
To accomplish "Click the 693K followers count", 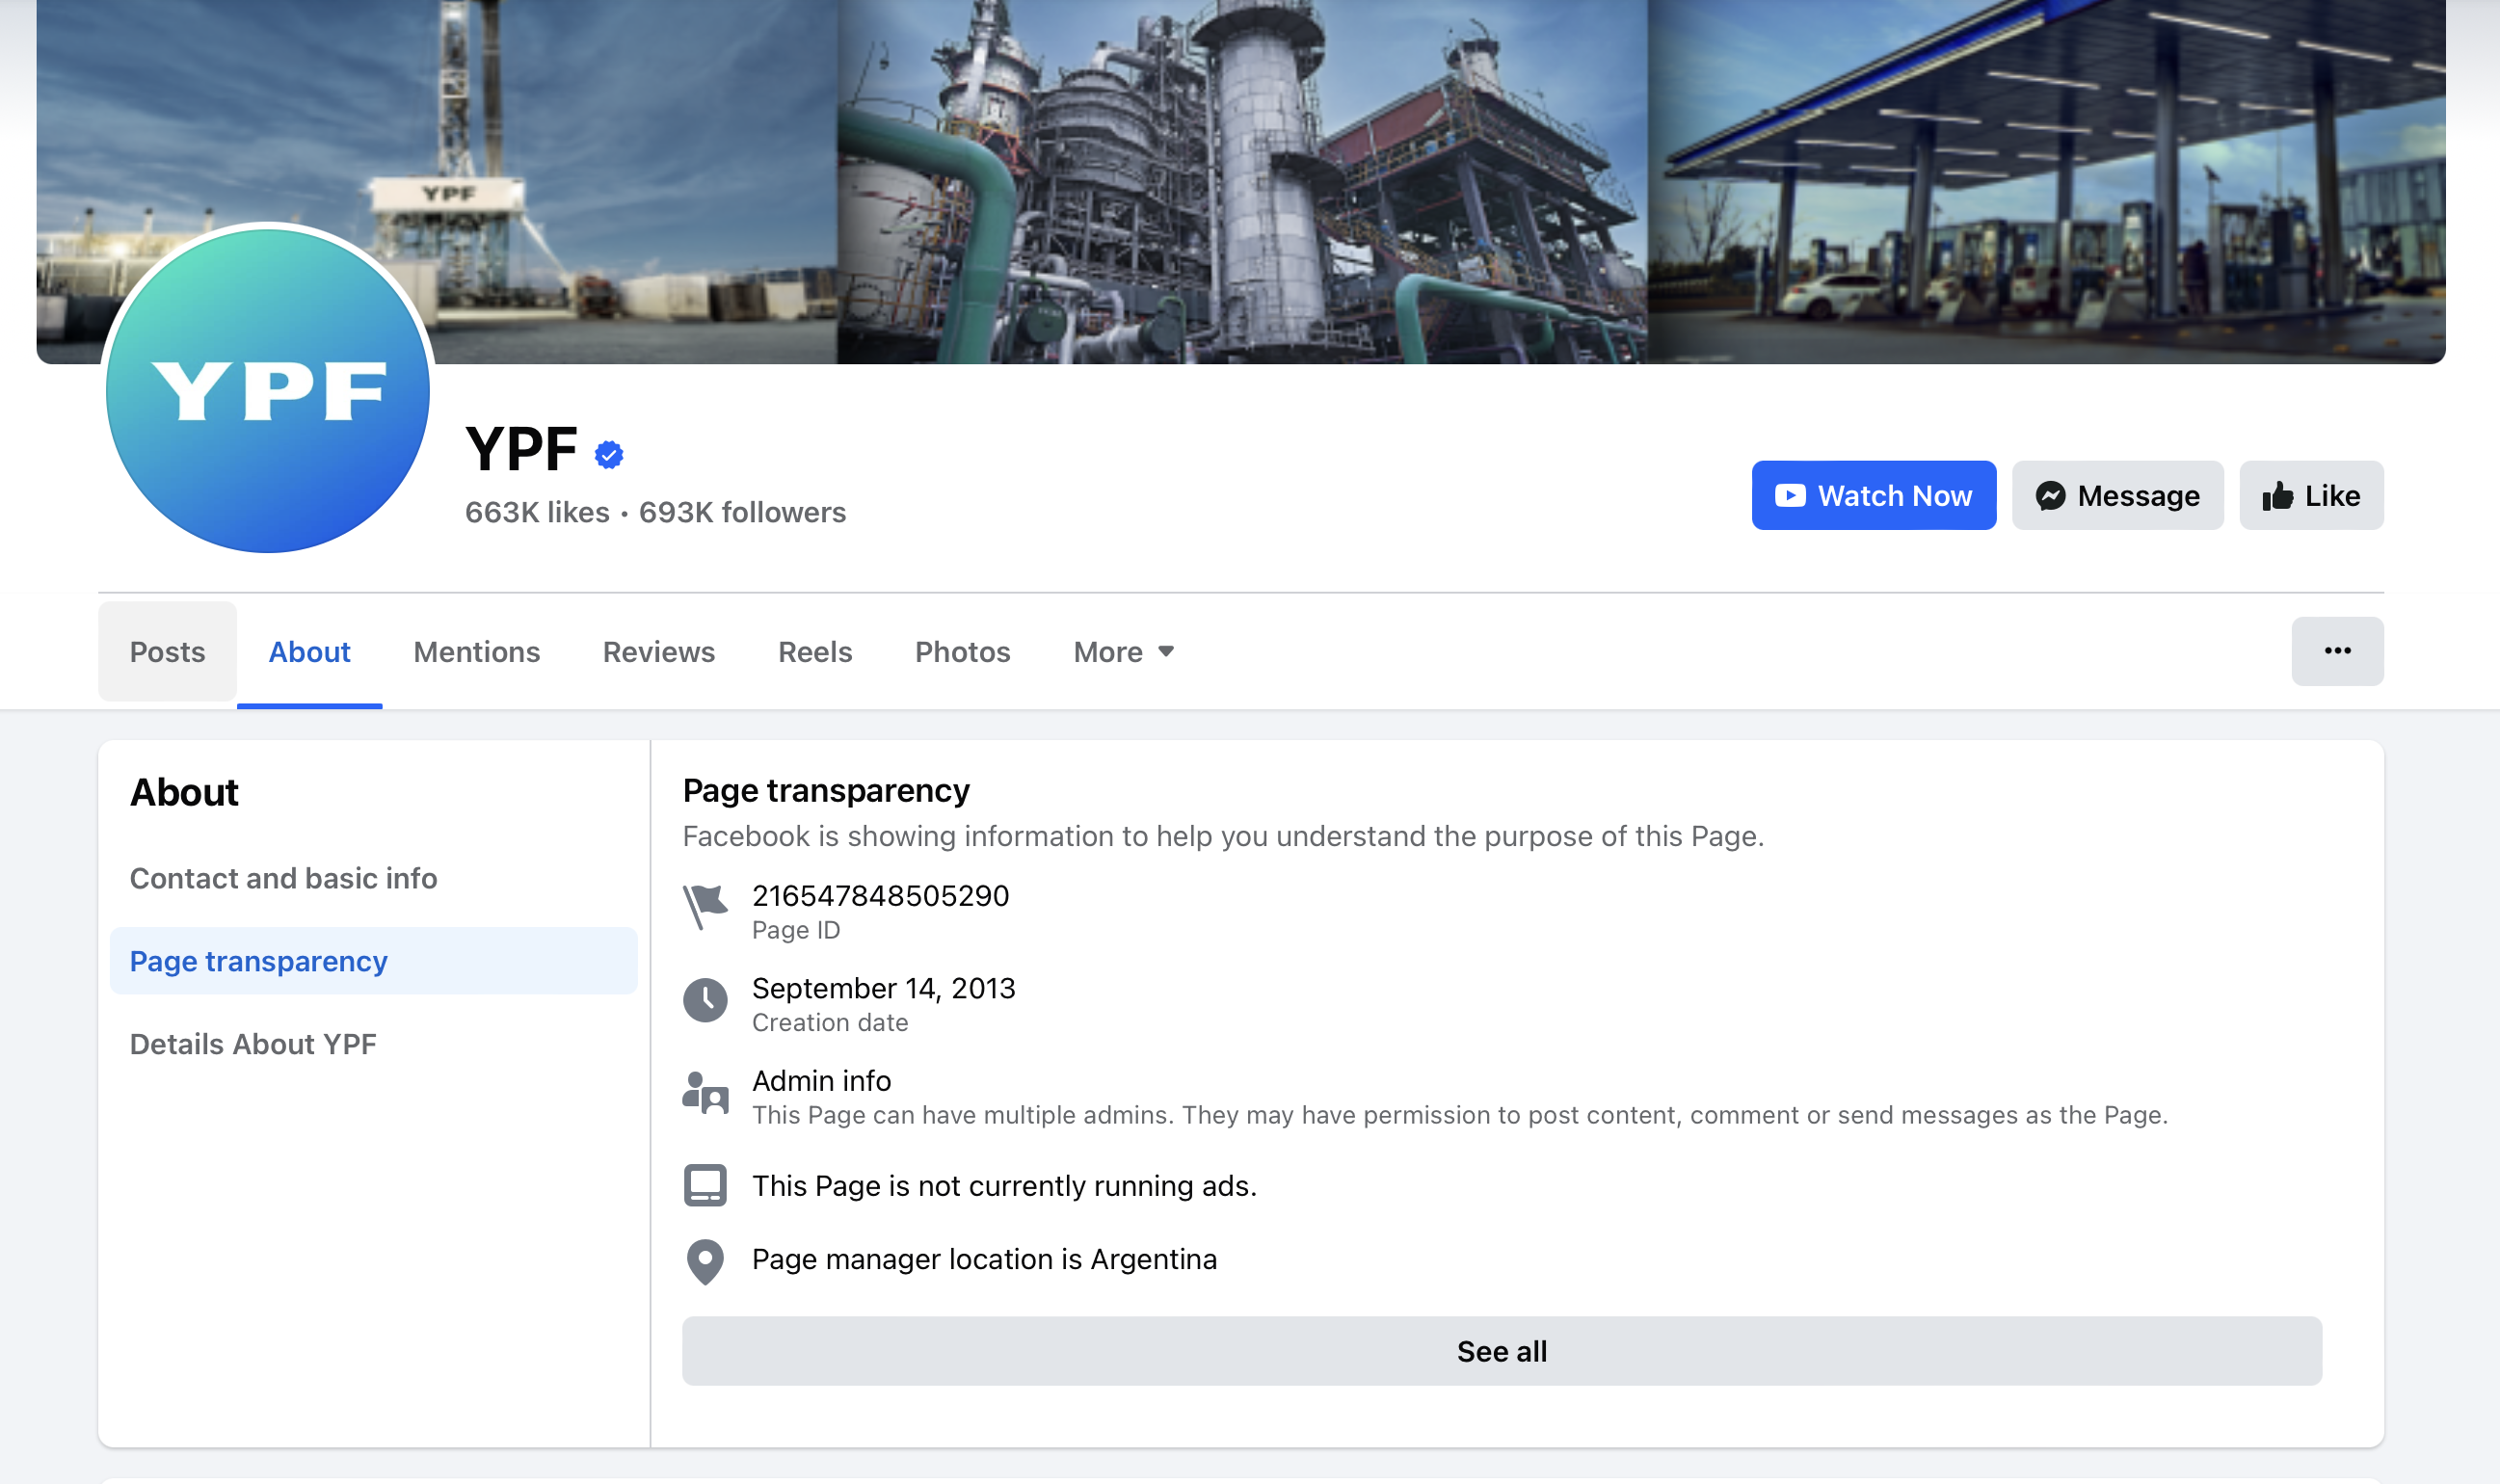I will 742,512.
